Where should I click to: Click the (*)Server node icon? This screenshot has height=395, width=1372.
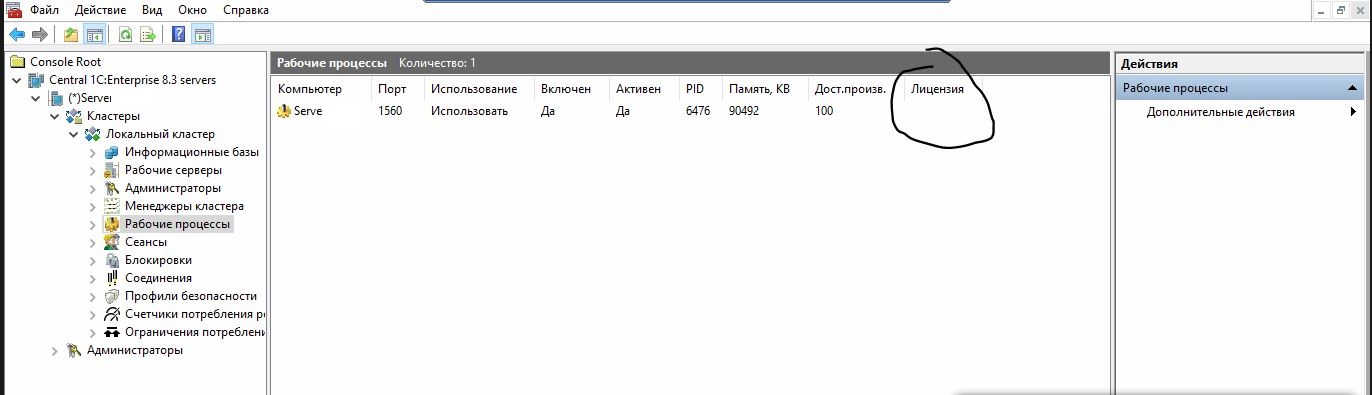pyautogui.click(x=56, y=98)
